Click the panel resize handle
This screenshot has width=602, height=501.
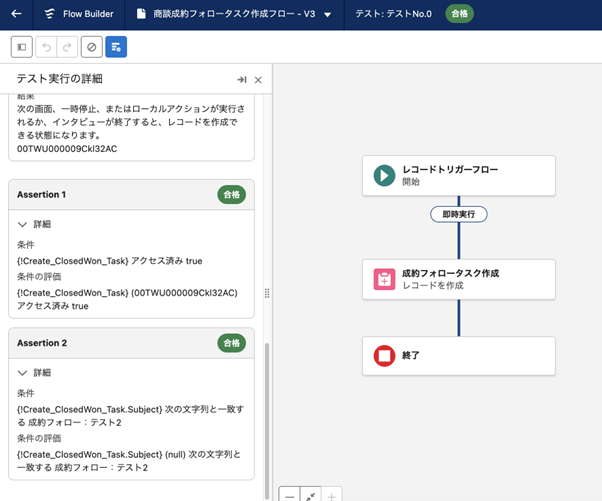point(266,293)
